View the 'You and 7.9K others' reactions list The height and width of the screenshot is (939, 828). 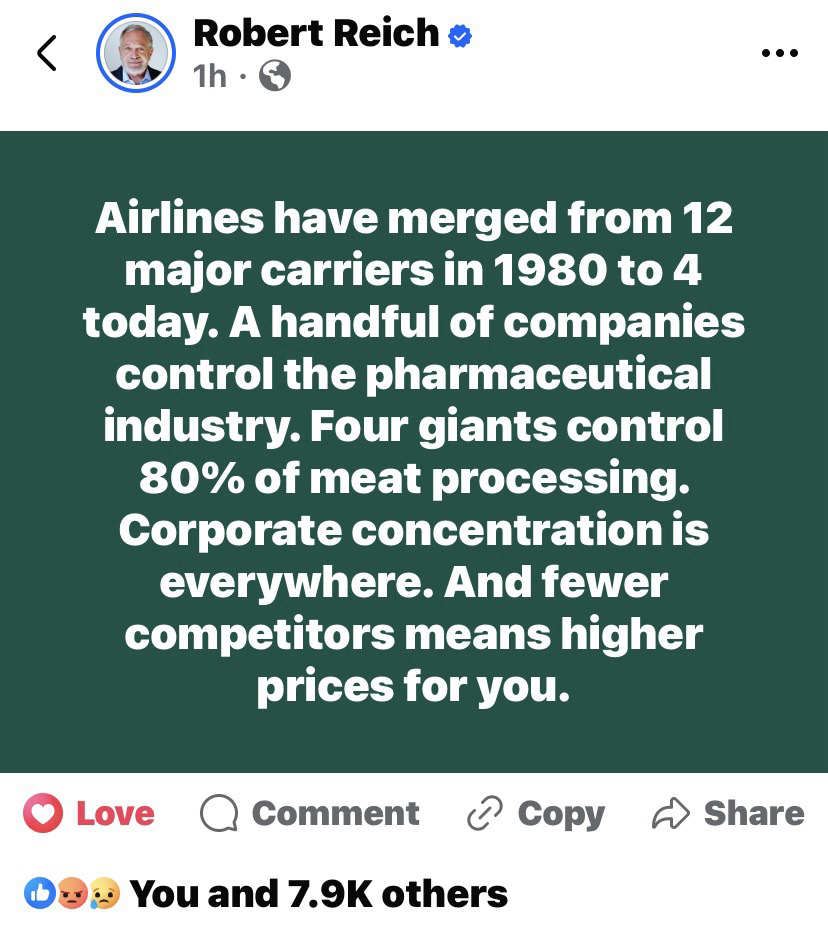click(x=318, y=893)
